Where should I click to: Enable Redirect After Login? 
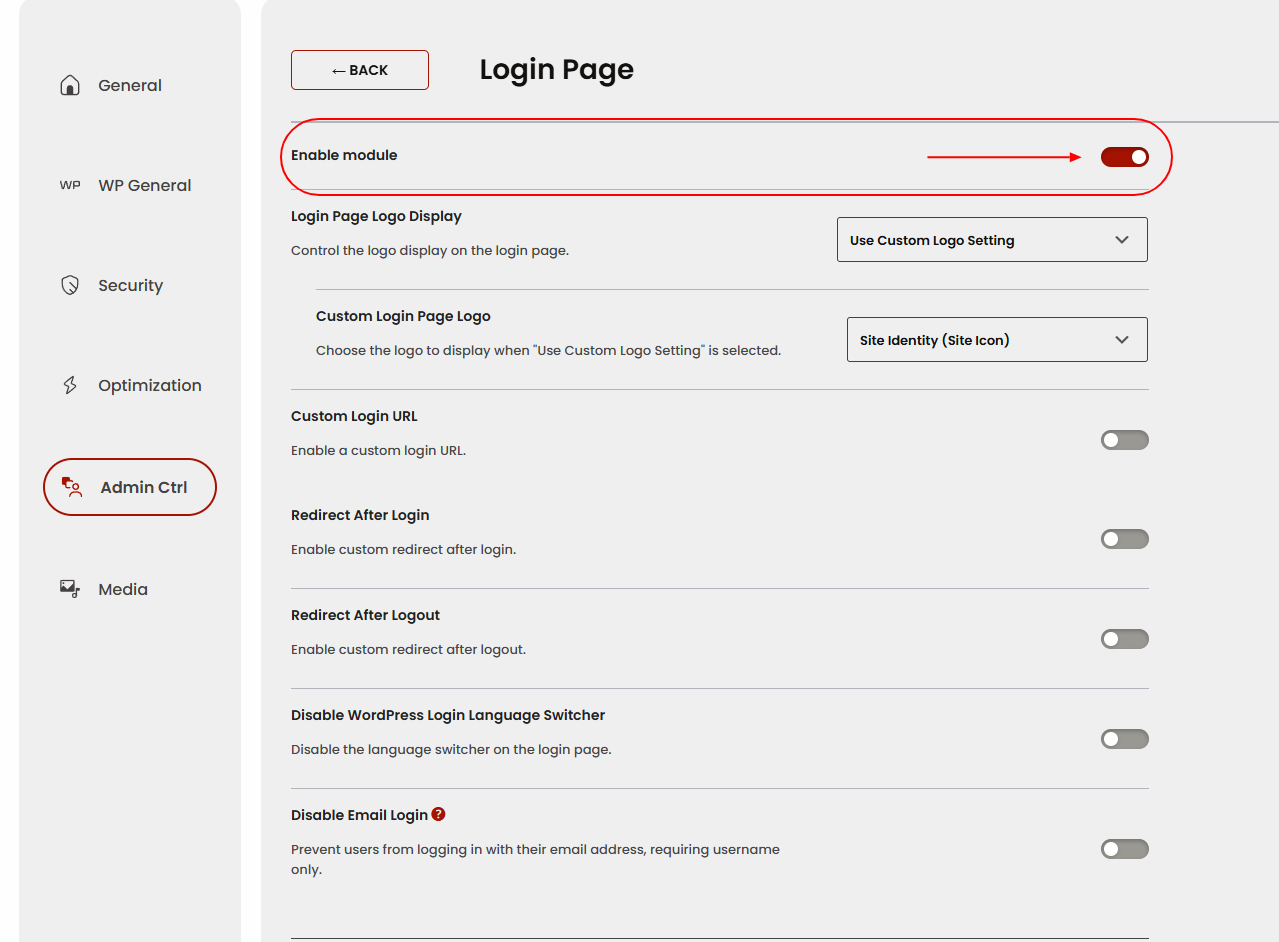pos(1124,538)
